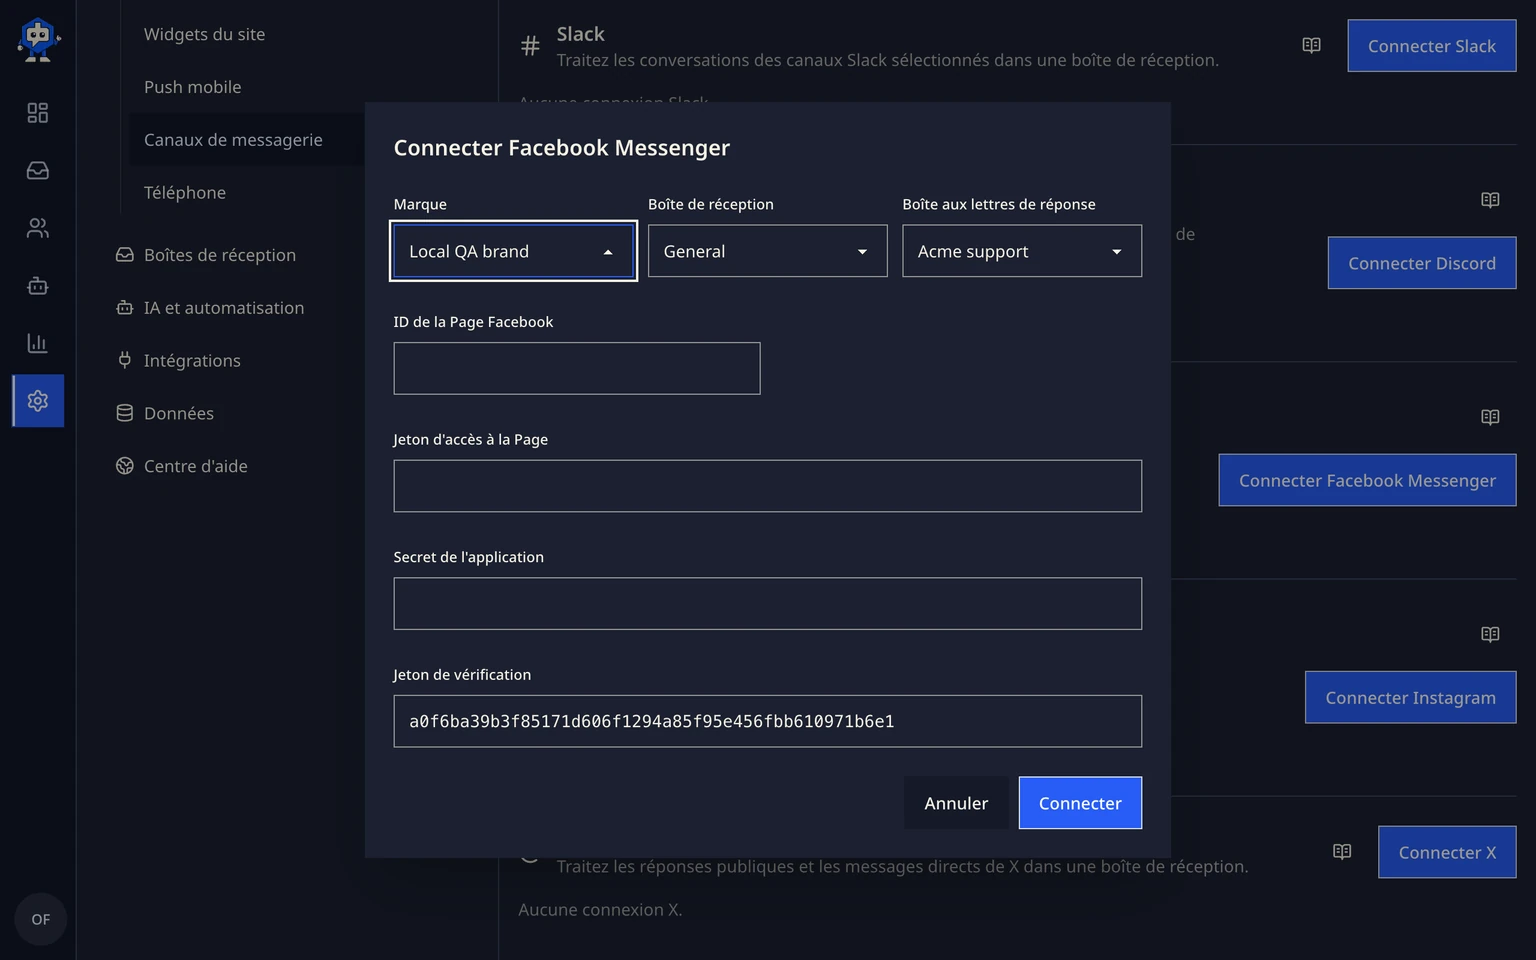Go to Boîtes de réception settings
The image size is (1536, 960).
tap(206, 255)
